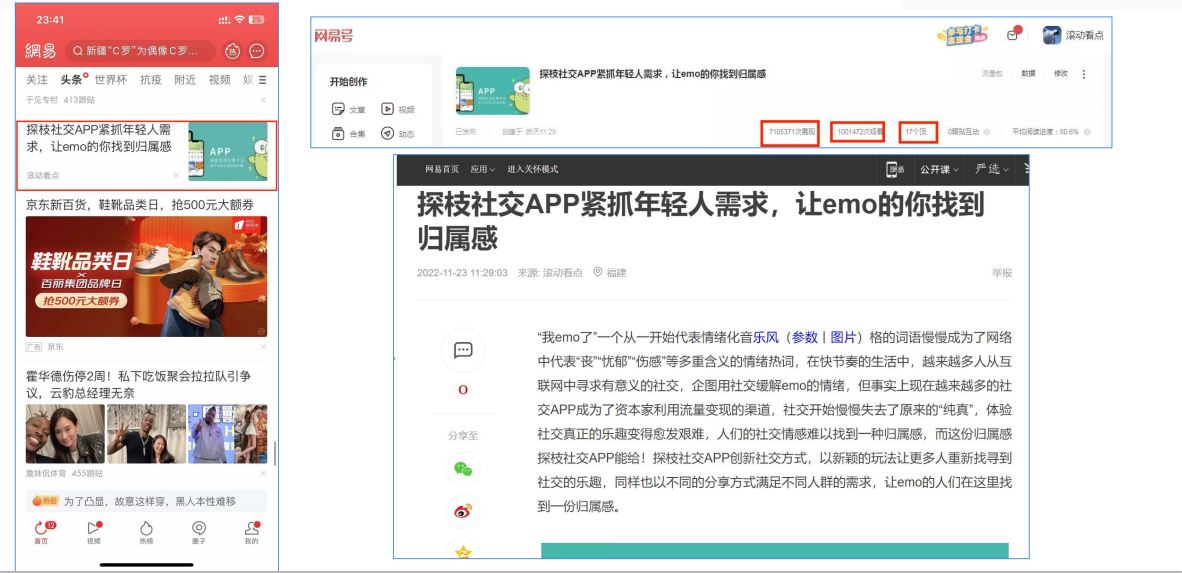Image resolution: width=1182 pixels, height=573 pixels.
Task: Share article via WeChat icon
Action: [x=463, y=468]
